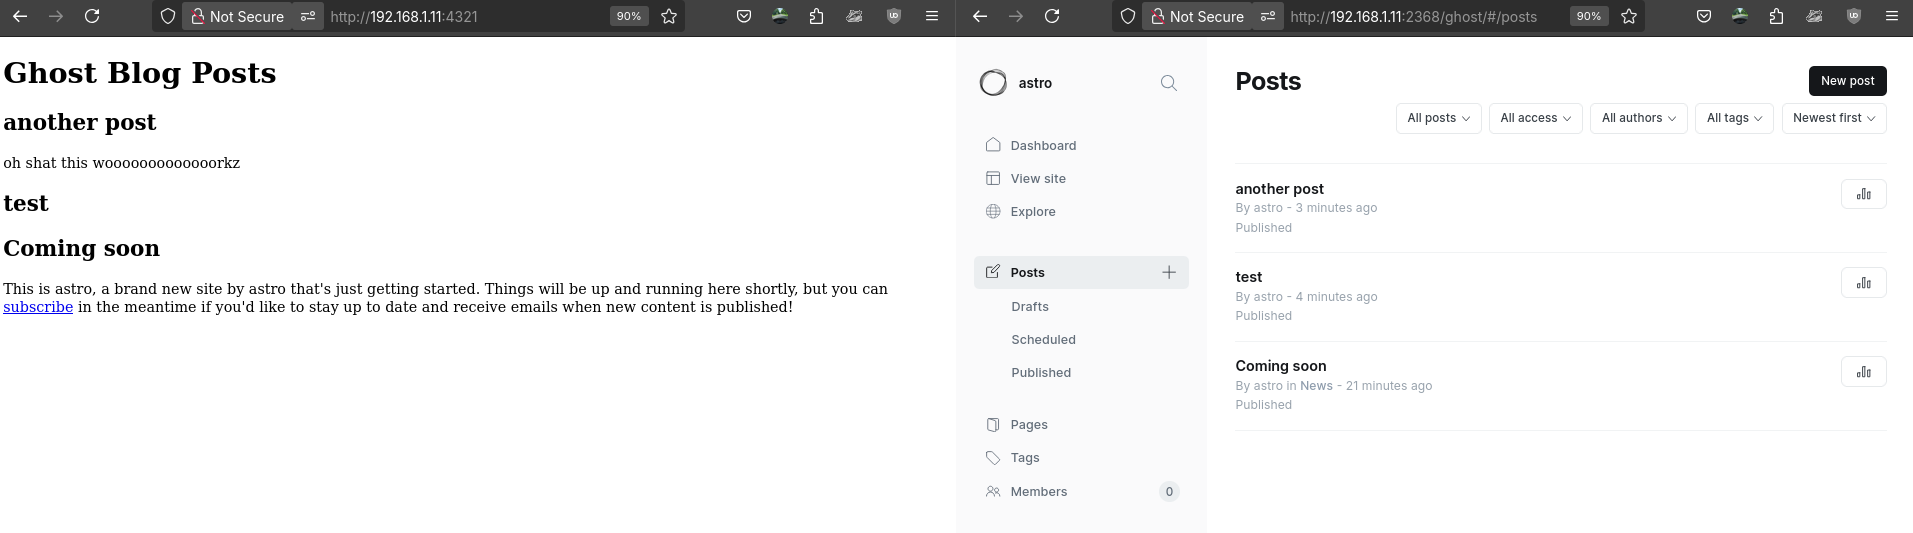The image size is (1913, 533).
Task: Open extensions puzzle icon in right browser
Action: (1777, 16)
